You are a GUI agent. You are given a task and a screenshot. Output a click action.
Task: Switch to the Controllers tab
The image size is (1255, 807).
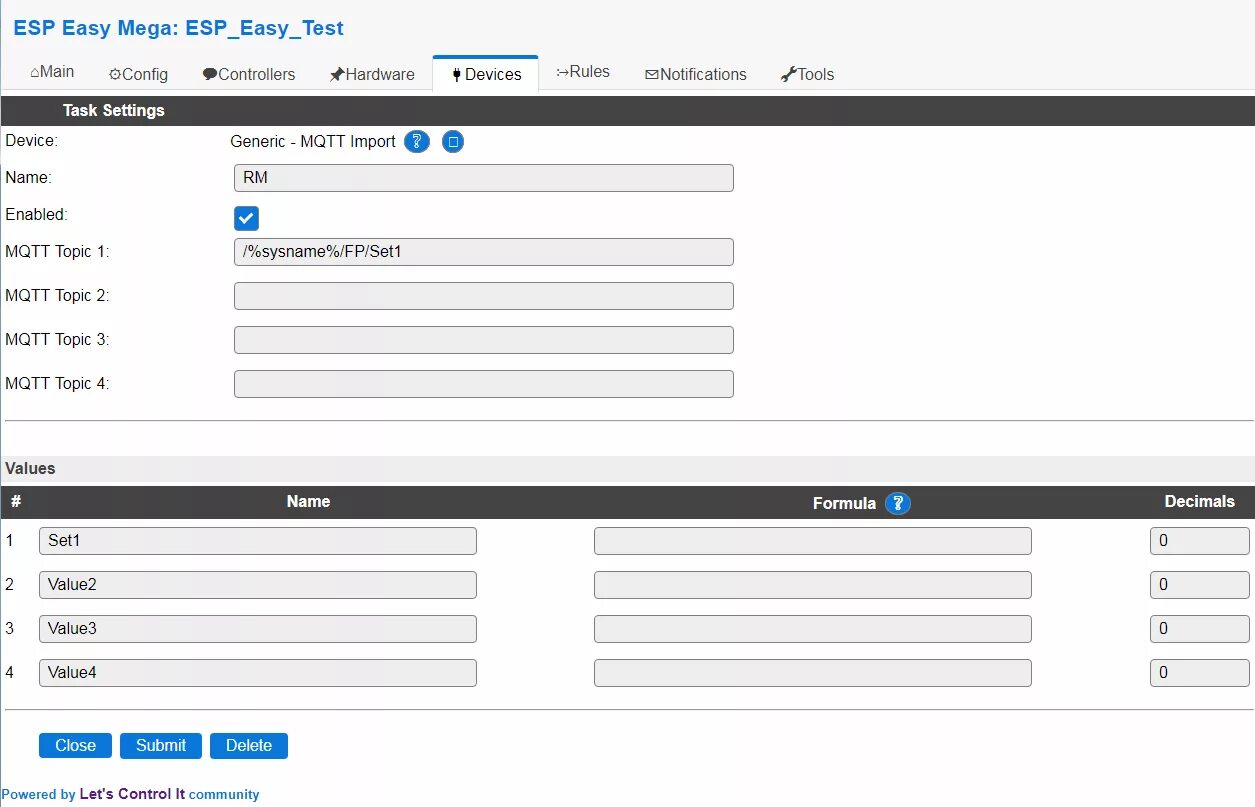click(x=249, y=74)
